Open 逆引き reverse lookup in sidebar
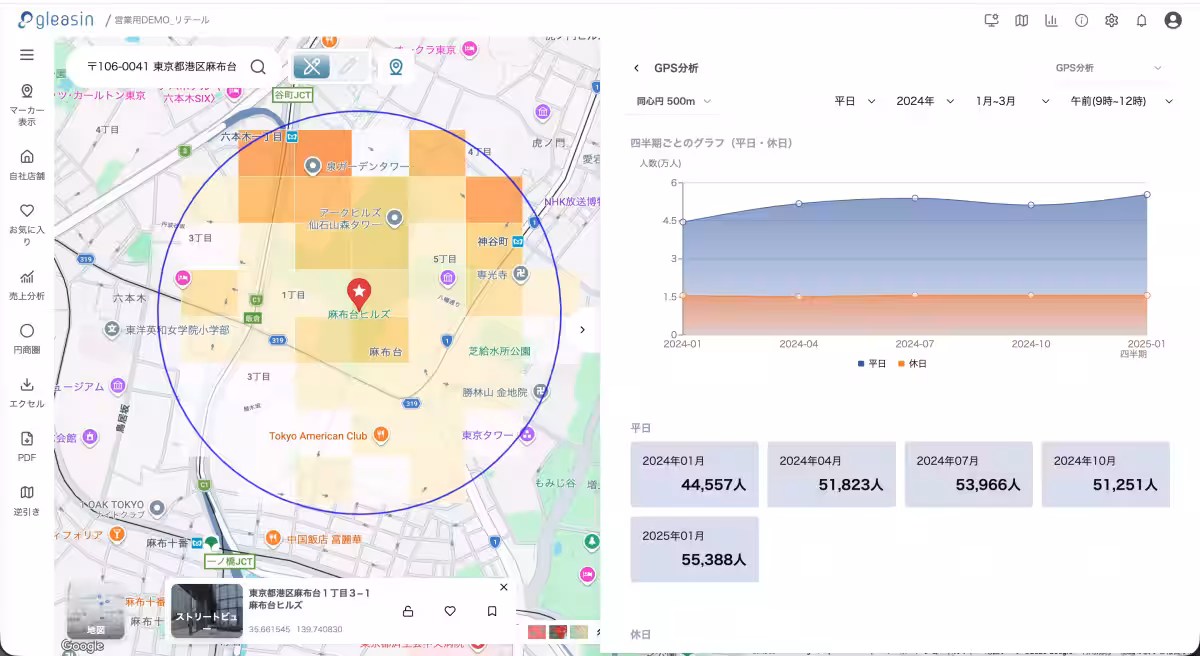This screenshot has height=656, width=1200. coord(27,501)
